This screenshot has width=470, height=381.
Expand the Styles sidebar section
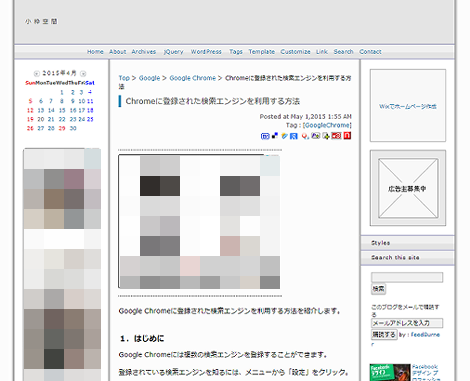(407, 243)
